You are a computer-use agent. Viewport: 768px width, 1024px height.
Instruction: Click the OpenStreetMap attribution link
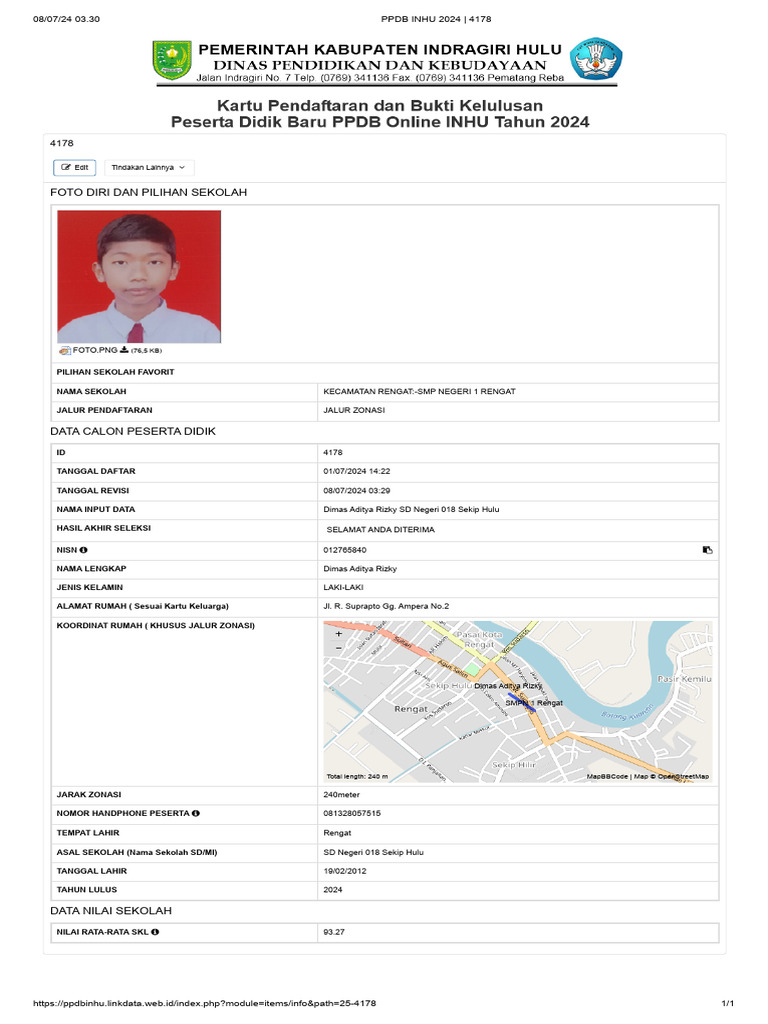(683, 776)
